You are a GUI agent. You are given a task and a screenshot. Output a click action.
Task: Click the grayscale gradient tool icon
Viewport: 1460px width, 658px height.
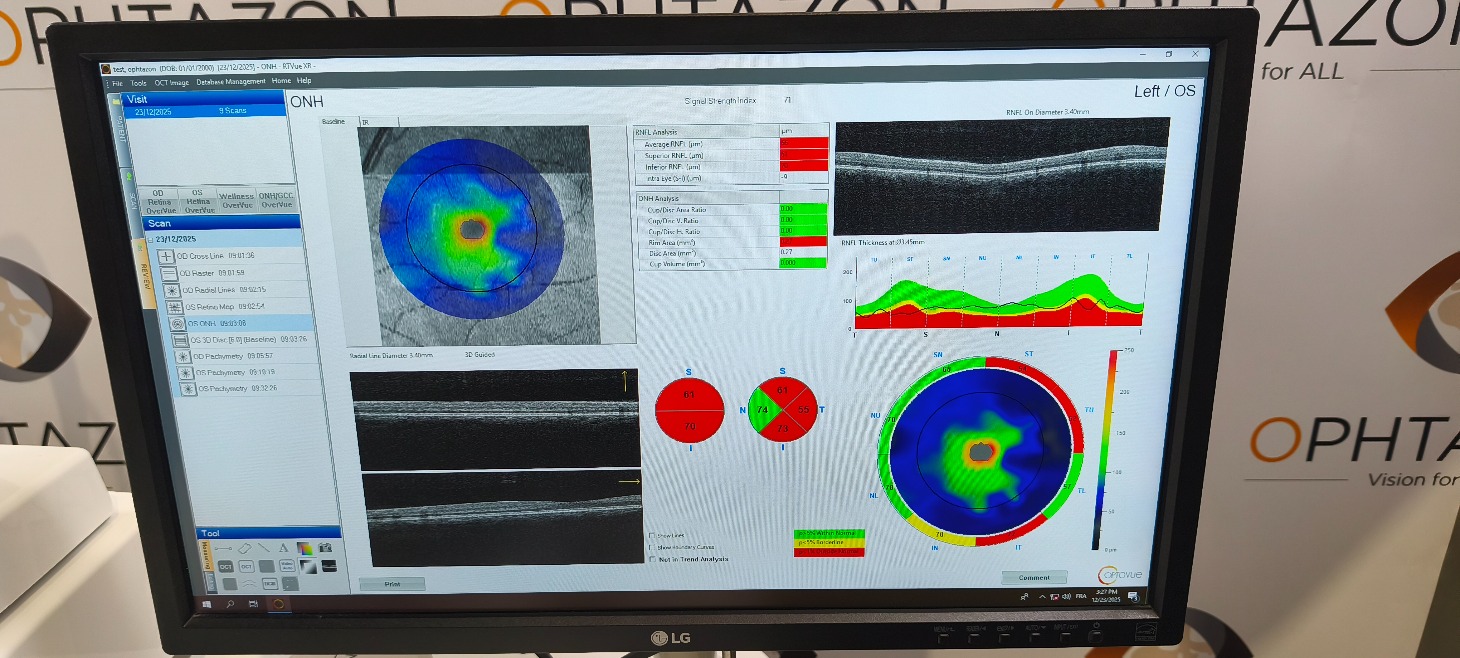click(x=307, y=566)
